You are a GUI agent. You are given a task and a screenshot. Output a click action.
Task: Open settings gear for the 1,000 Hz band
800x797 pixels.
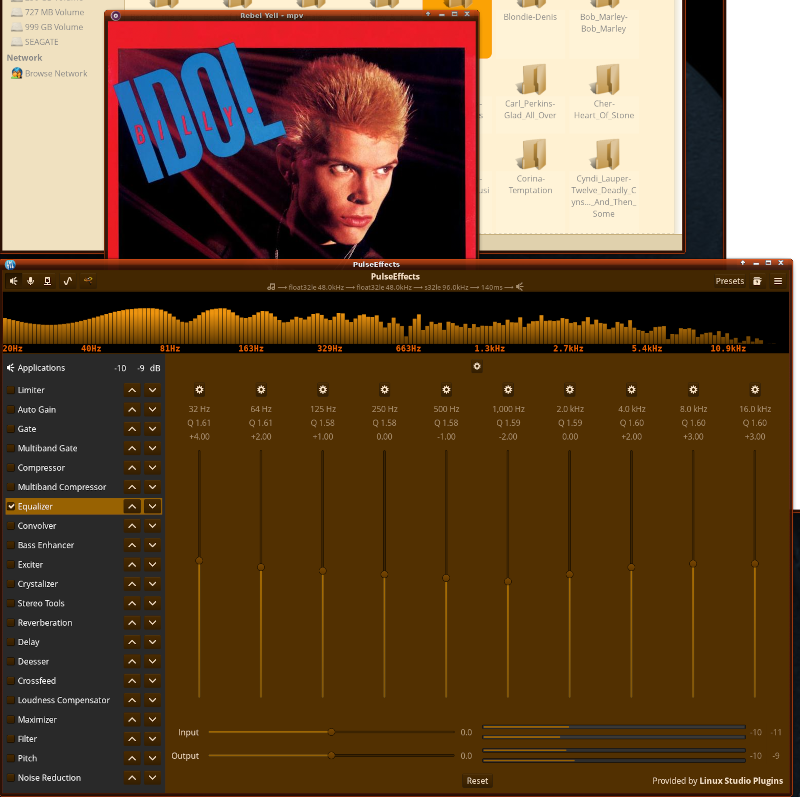pyautogui.click(x=507, y=390)
